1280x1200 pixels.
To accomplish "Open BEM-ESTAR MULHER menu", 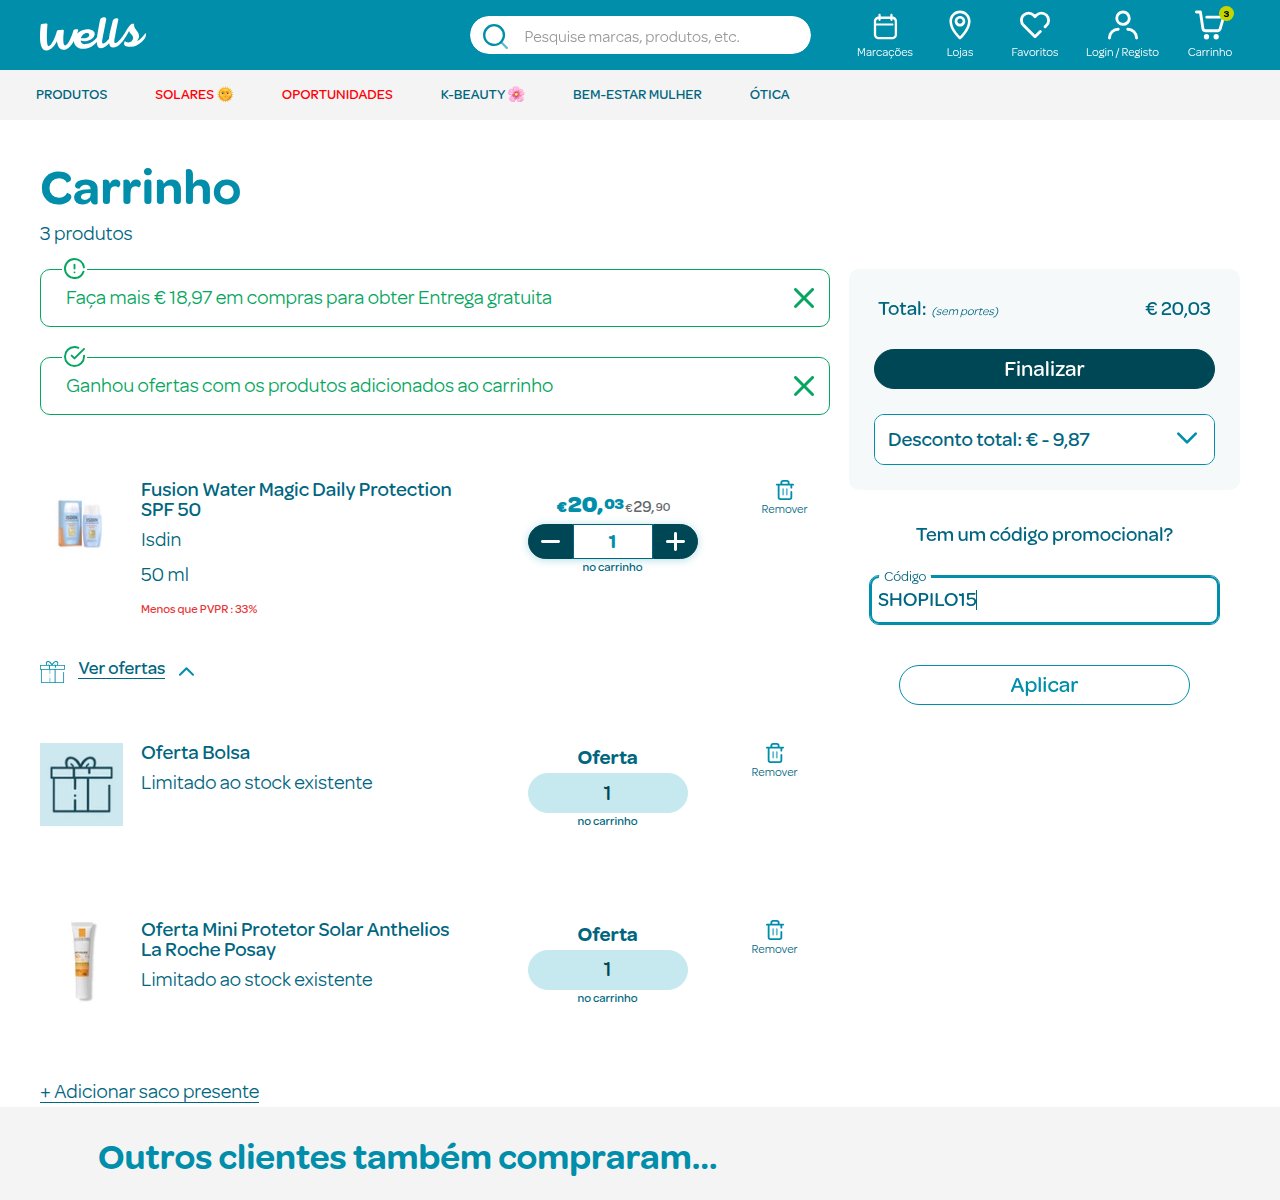I will [637, 95].
